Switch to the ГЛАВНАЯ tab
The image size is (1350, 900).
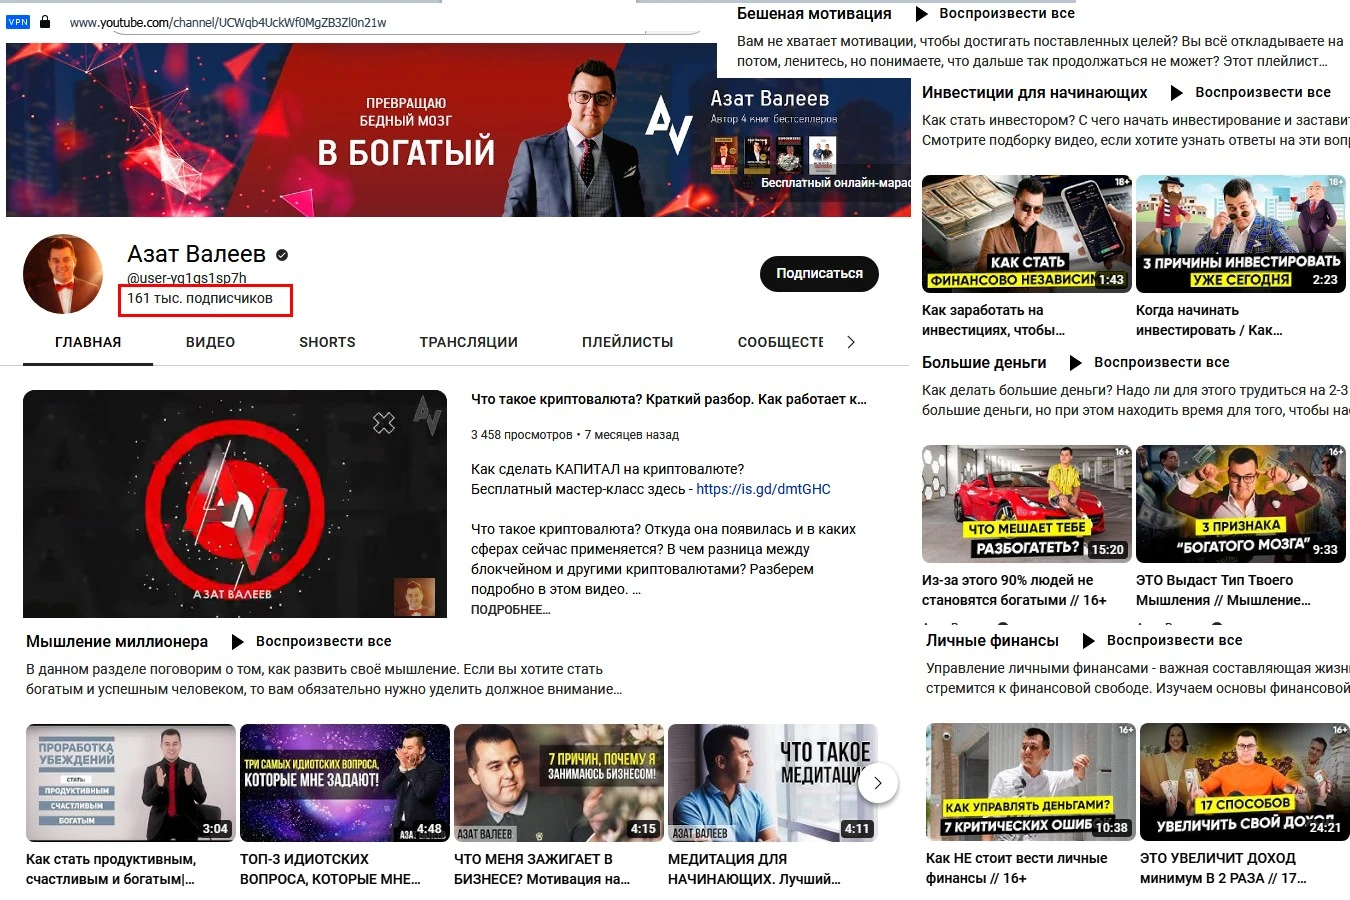(88, 342)
